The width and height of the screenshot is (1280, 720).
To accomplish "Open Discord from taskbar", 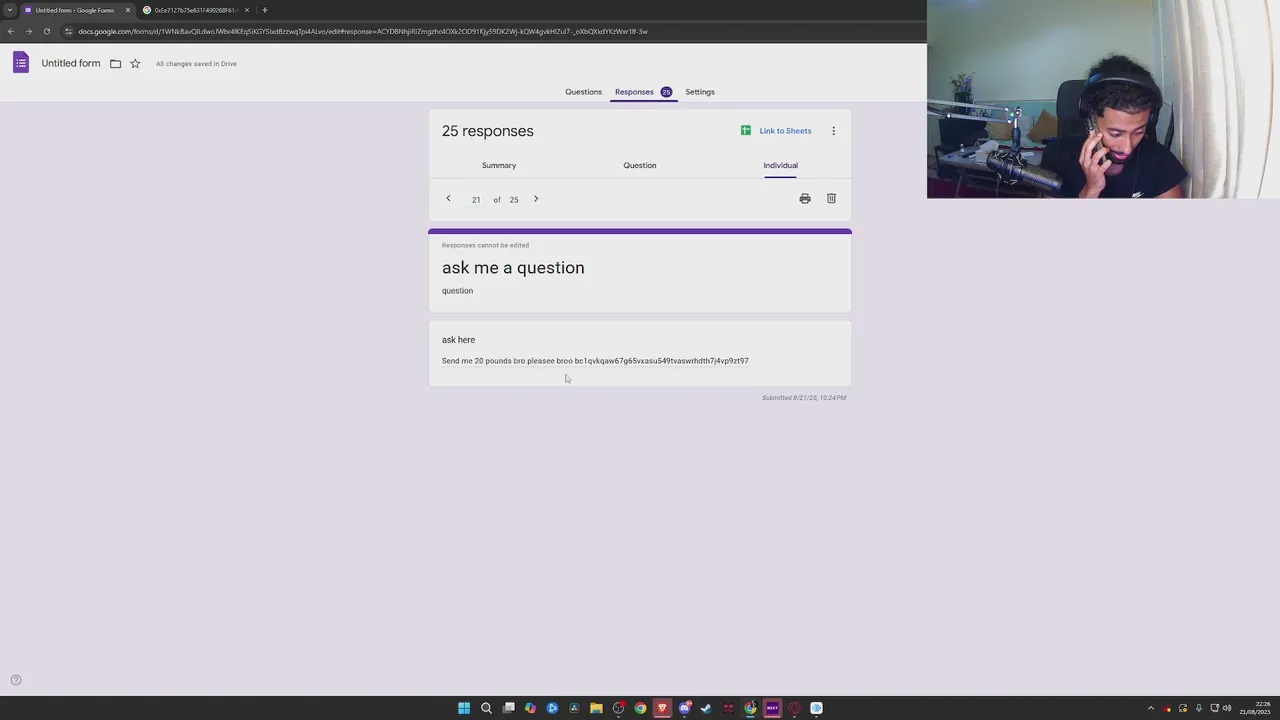I will pos(684,708).
